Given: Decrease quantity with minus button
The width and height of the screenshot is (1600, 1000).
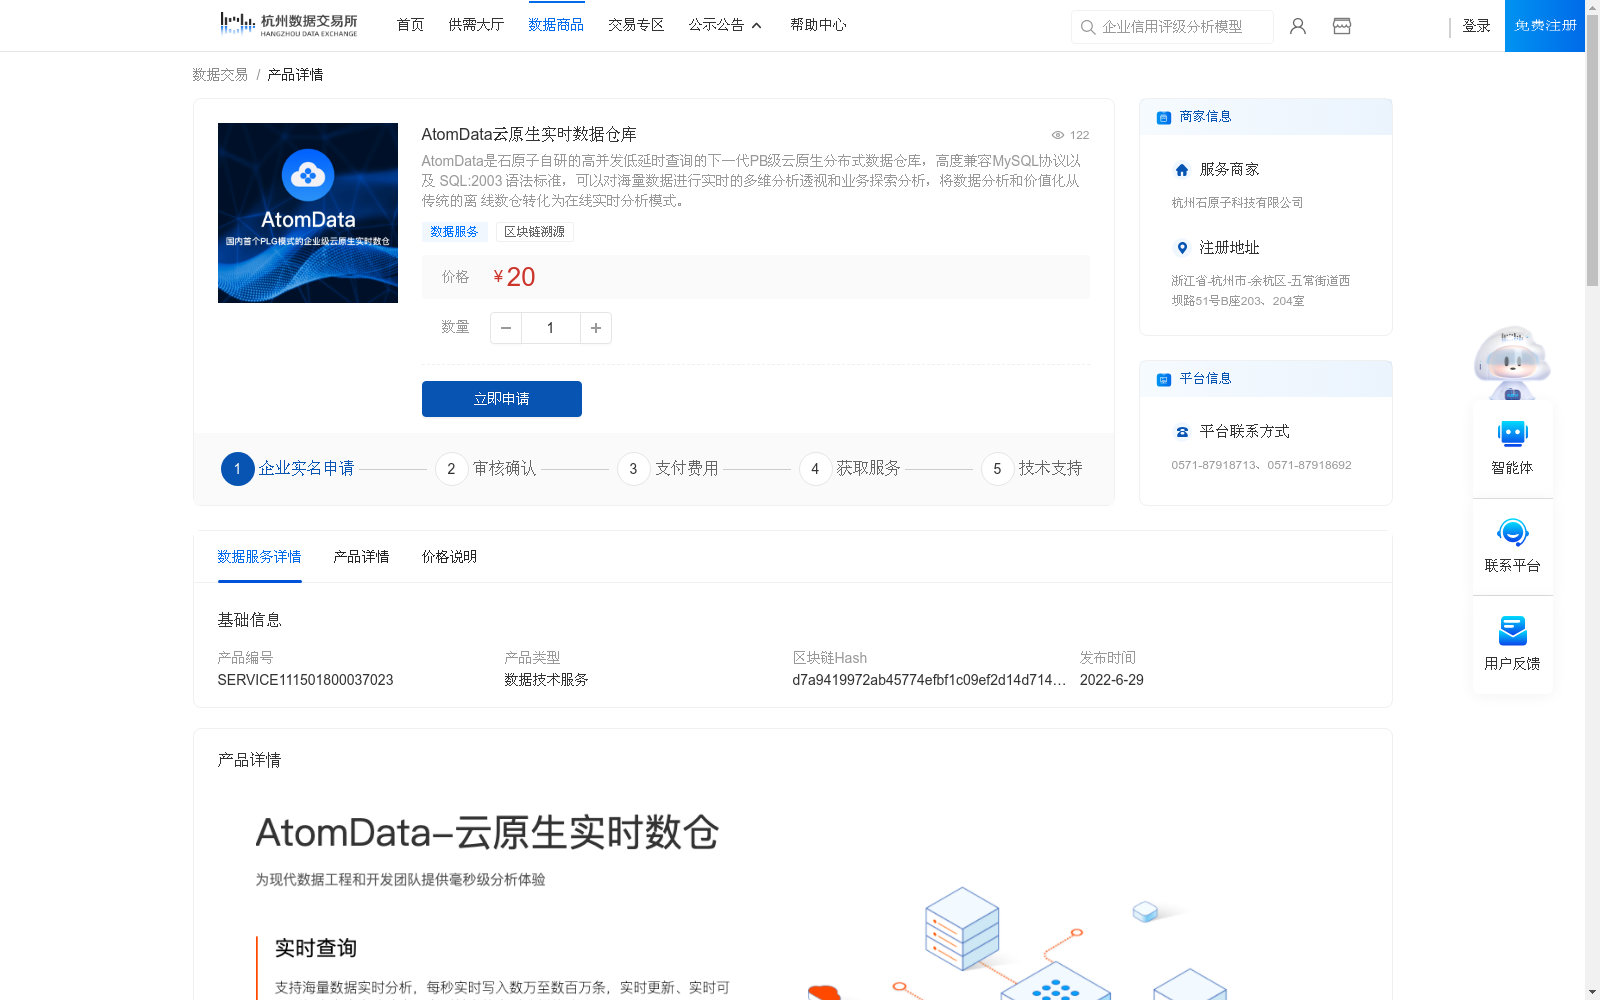Looking at the screenshot, I should point(506,328).
